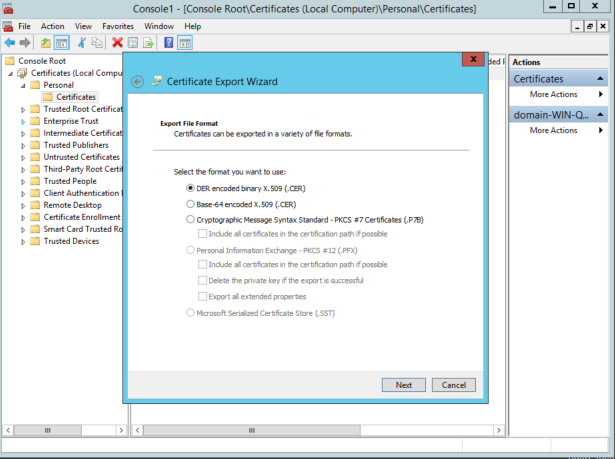This screenshot has width=615, height=459.
Task: Click details pane scroll right arrow
Action: pos(499,430)
